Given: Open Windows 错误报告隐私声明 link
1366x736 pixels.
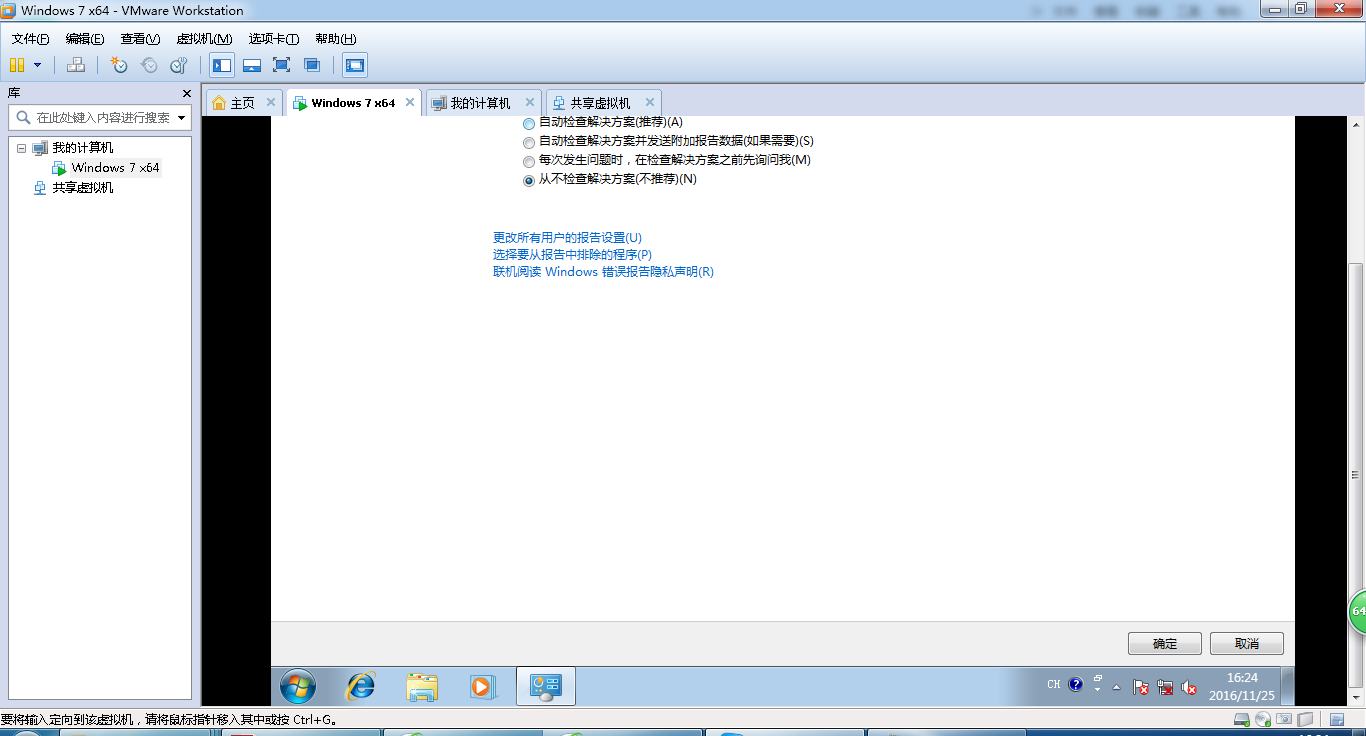Looking at the screenshot, I should click(603, 272).
